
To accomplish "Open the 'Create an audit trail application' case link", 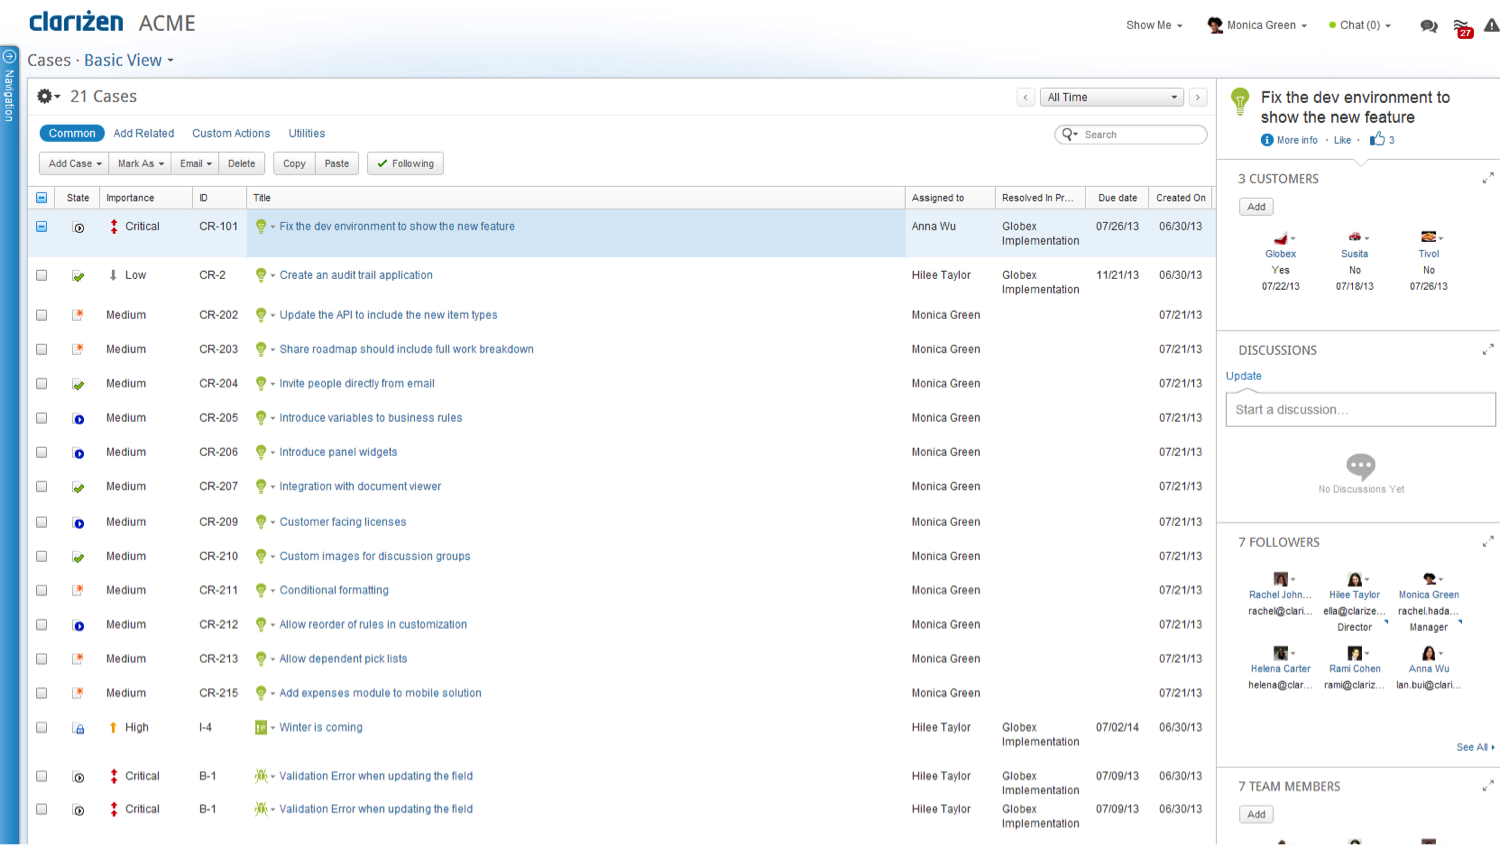I will pyautogui.click(x=356, y=275).
